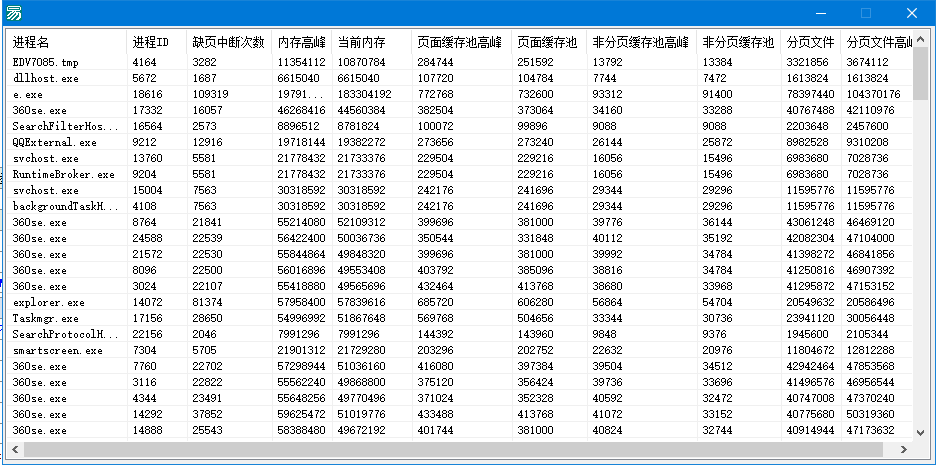Viewport: 938px width, 467px height.
Task: Click page pool value 606280
Action: pyautogui.click(x=535, y=302)
